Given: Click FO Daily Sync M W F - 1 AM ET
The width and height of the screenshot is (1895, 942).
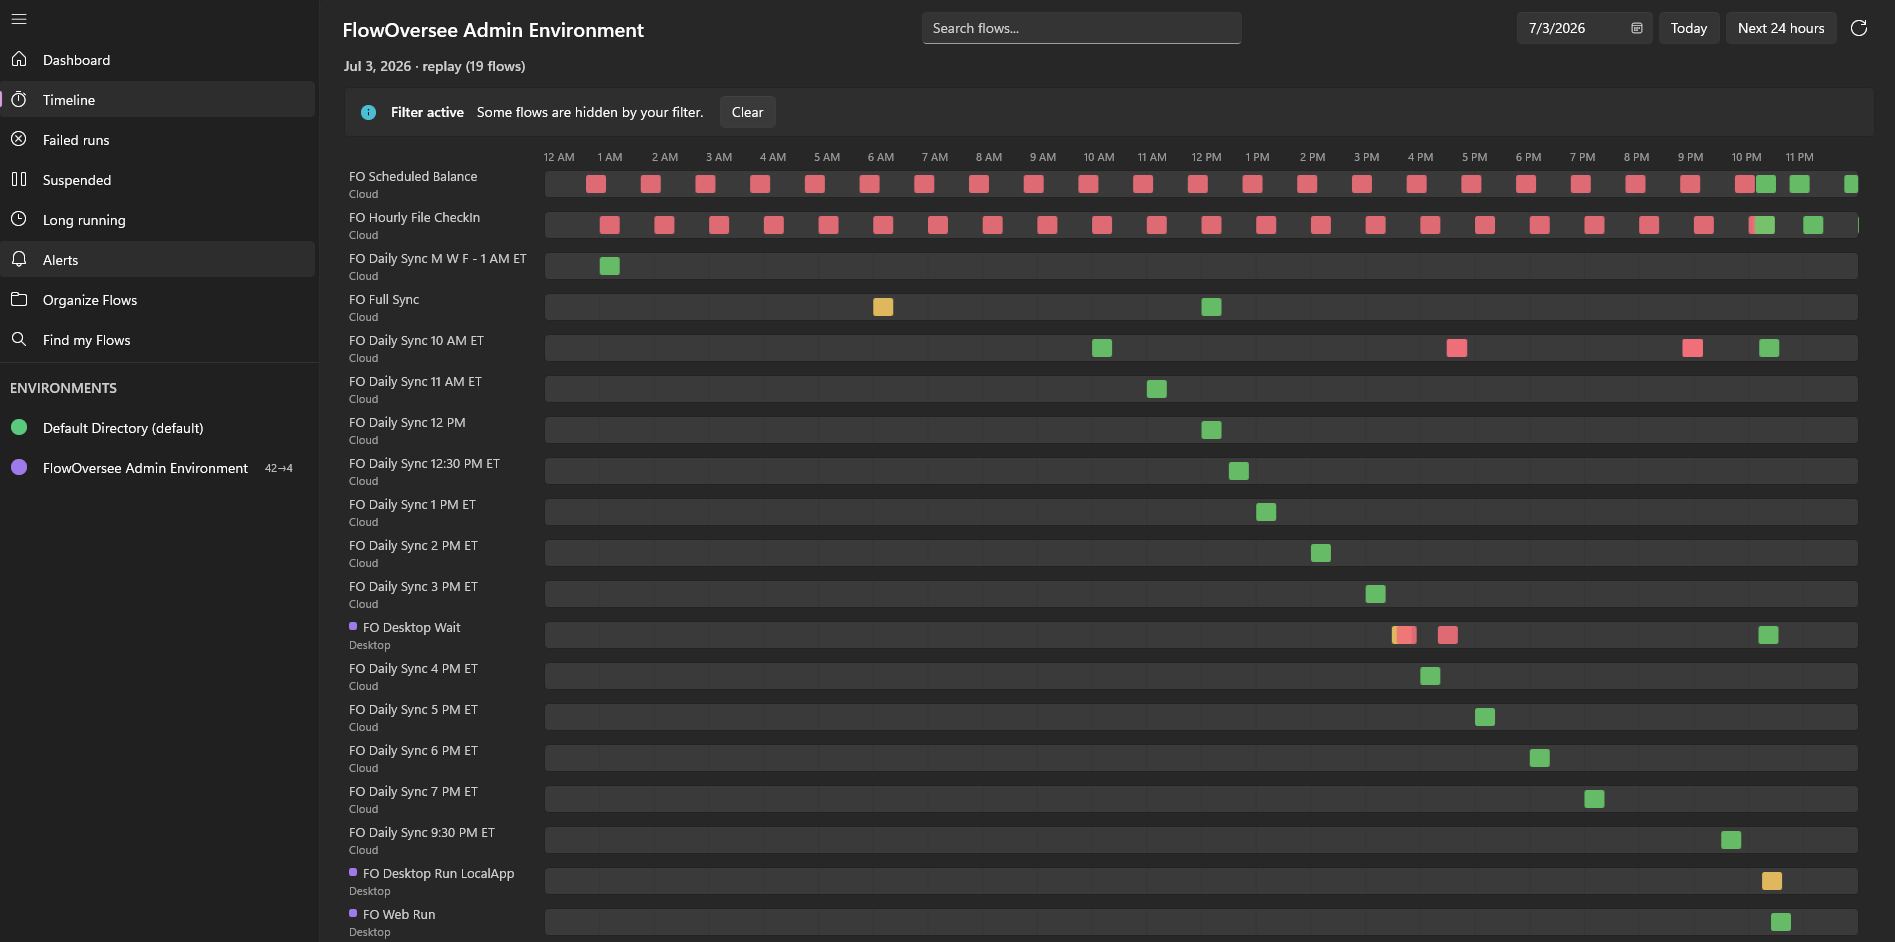Looking at the screenshot, I should (437, 258).
